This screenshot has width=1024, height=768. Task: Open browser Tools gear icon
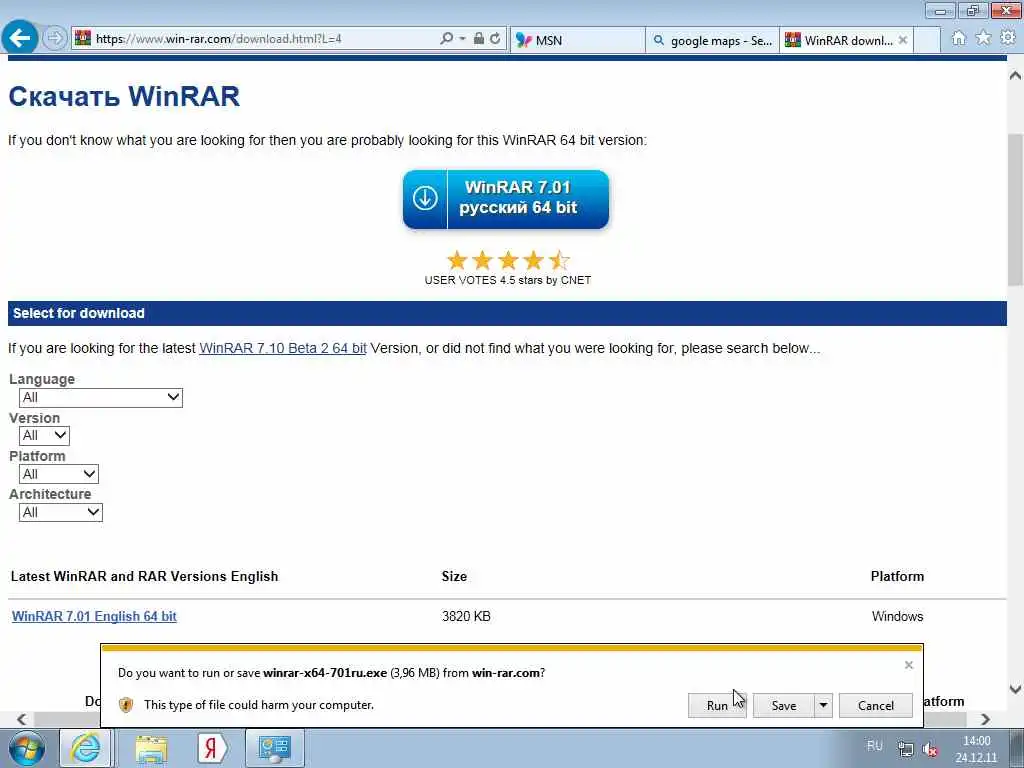pyautogui.click(x=1008, y=39)
